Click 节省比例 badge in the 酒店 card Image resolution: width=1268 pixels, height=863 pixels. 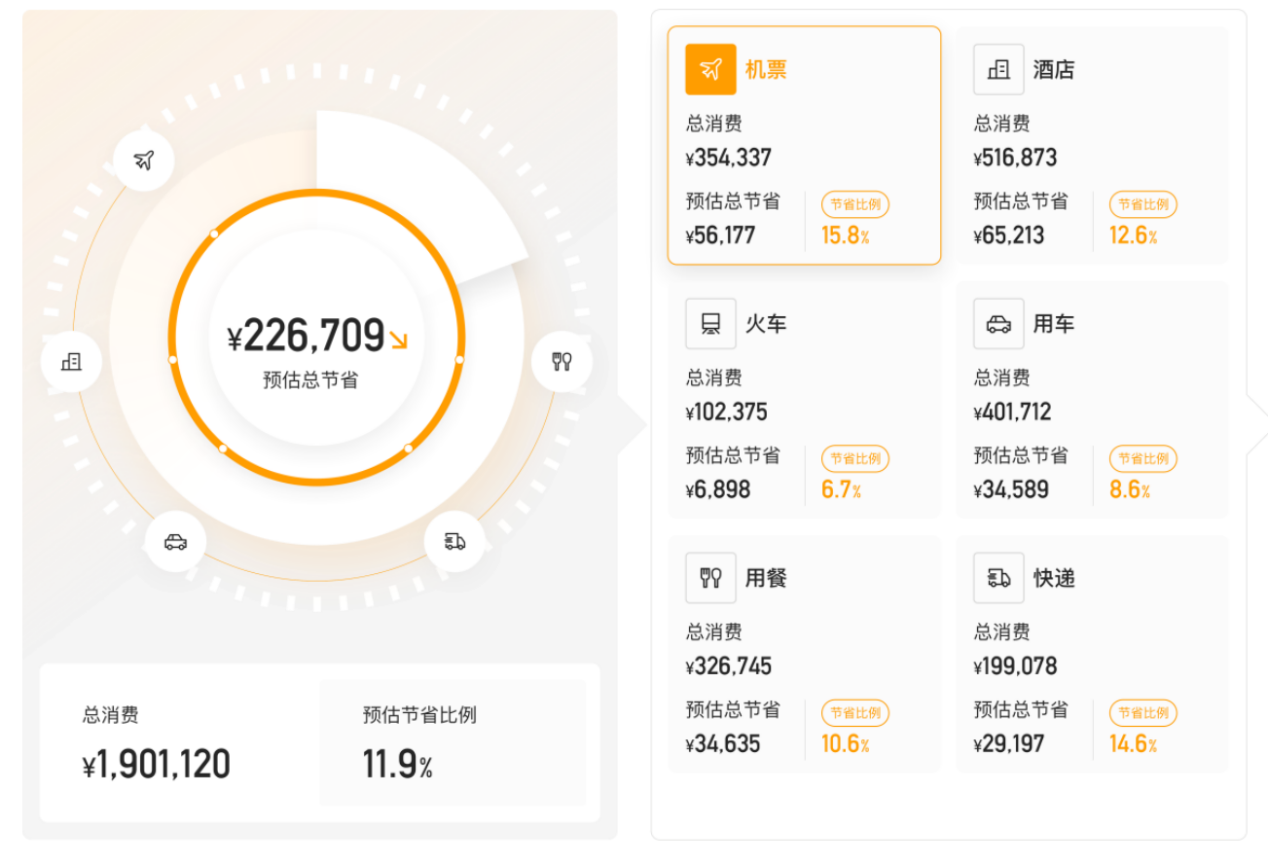(x=1143, y=205)
